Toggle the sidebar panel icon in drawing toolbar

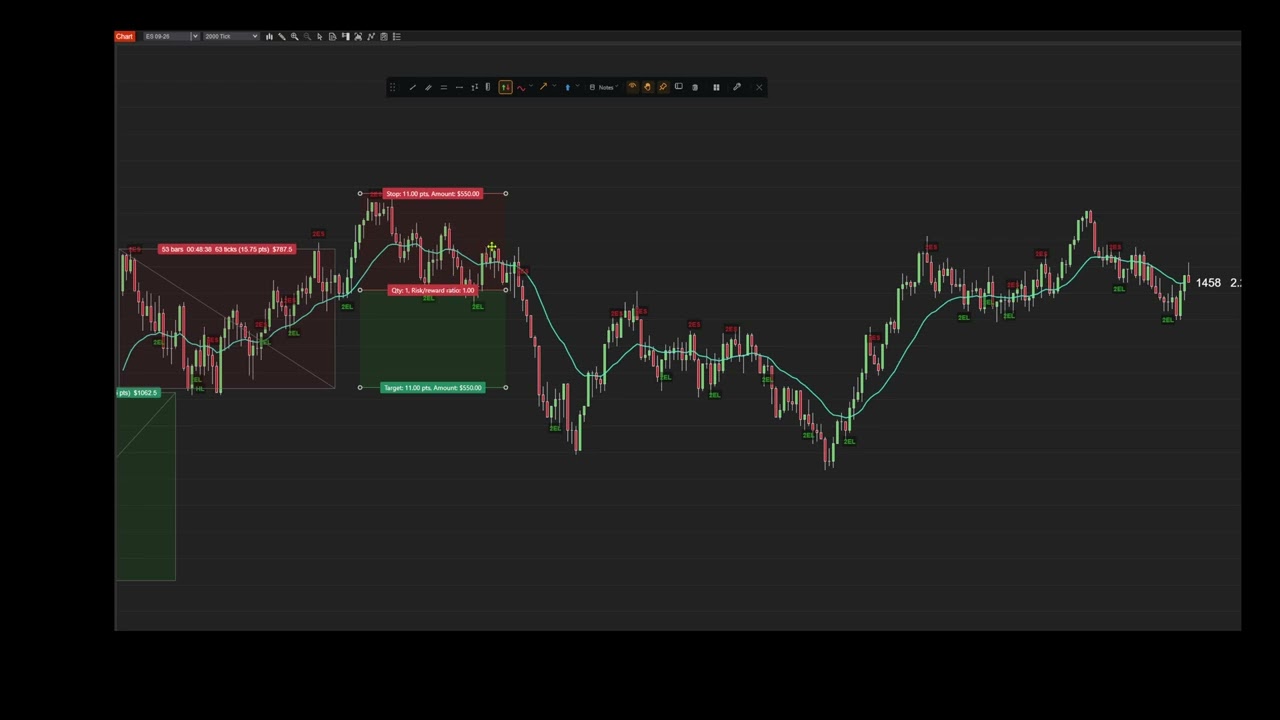pyautogui.click(x=679, y=87)
